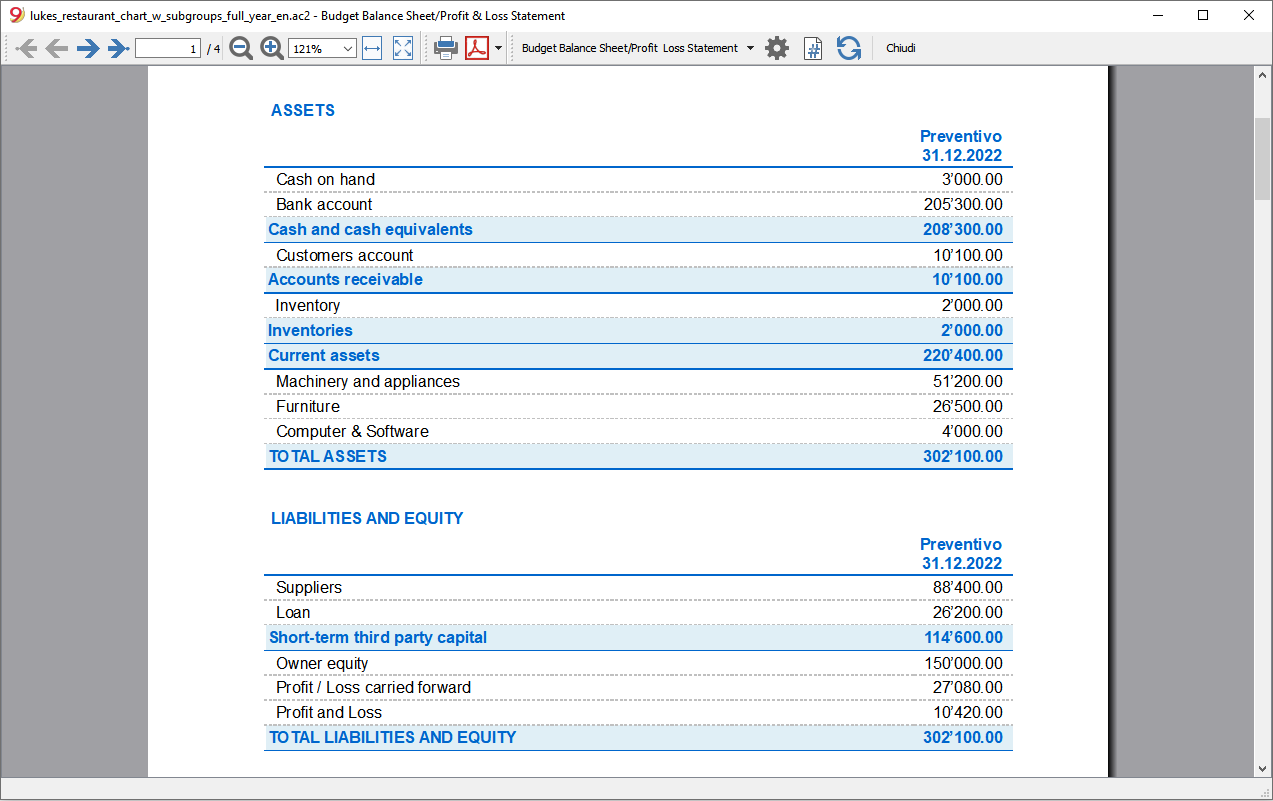Click the Current assets total 220'400.00
The width and height of the screenshot is (1273, 801).
click(x=963, y=356)
